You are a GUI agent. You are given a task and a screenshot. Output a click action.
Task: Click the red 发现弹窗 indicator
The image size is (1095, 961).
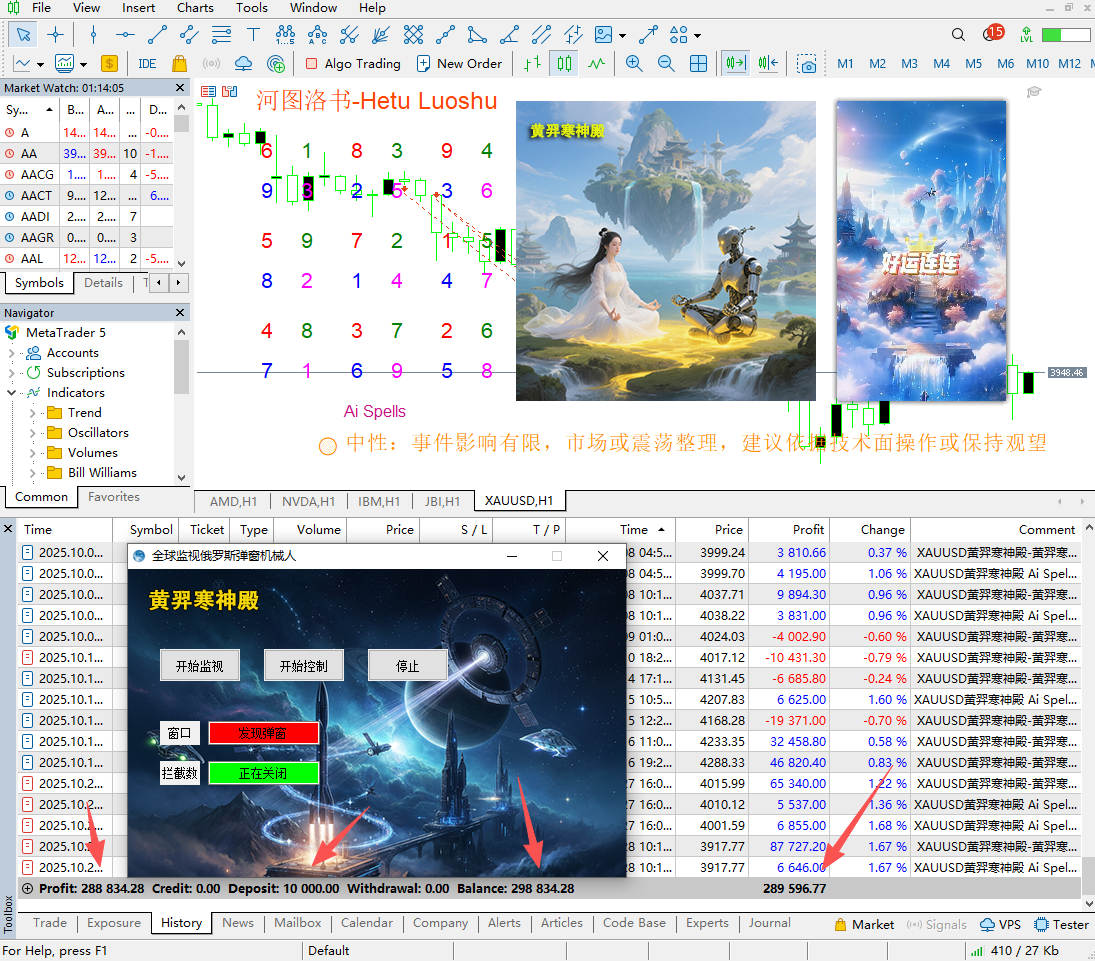pyautogui.click(x=264, y=733)
